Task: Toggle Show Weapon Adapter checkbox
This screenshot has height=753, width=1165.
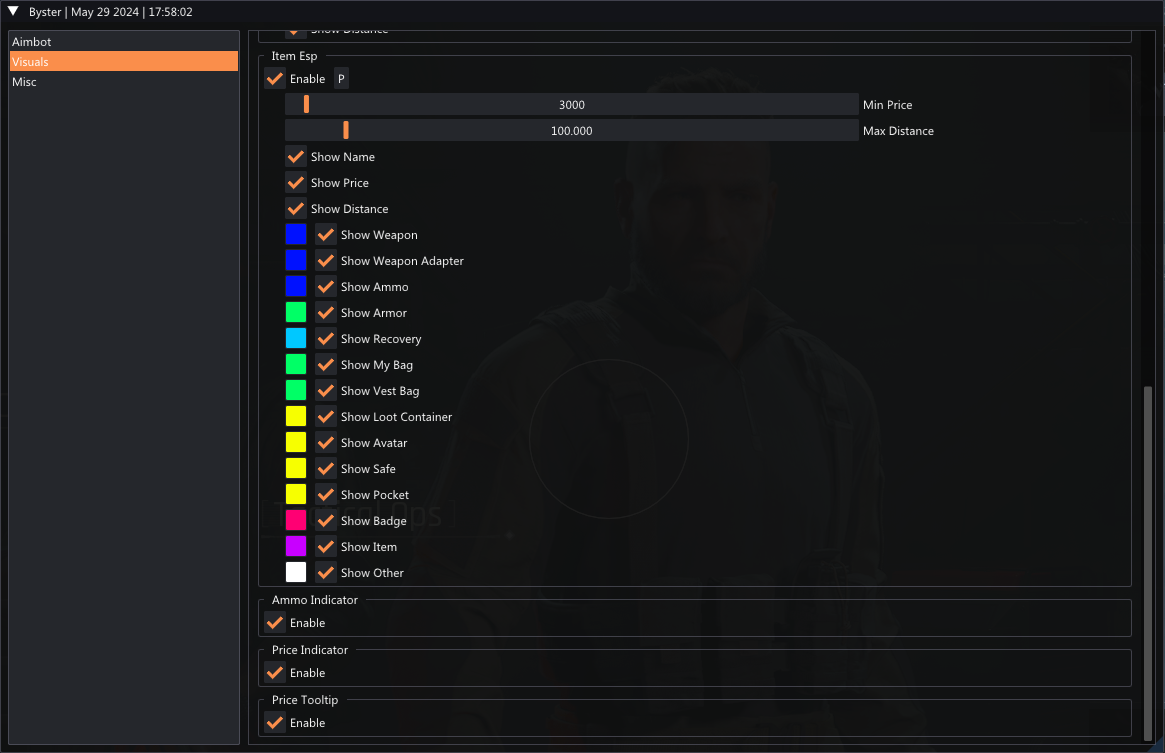Action: coord(325,261)
